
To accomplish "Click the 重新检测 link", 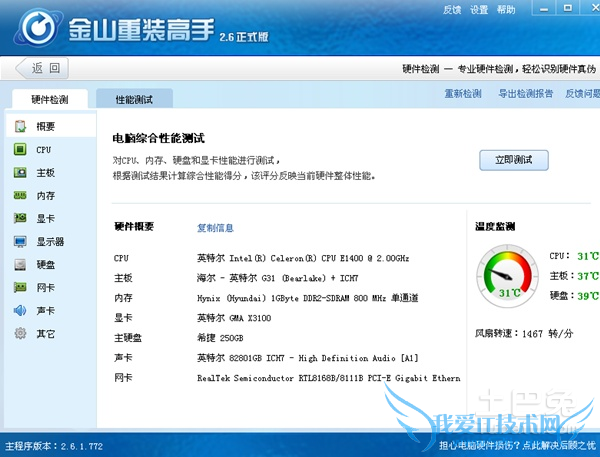I will 463,93.
